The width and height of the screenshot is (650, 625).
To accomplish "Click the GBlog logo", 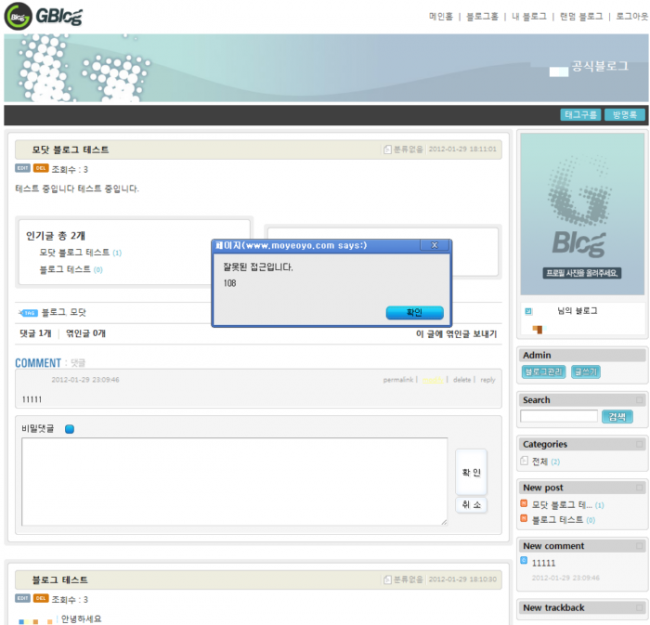I will click(x=44, y=17).
